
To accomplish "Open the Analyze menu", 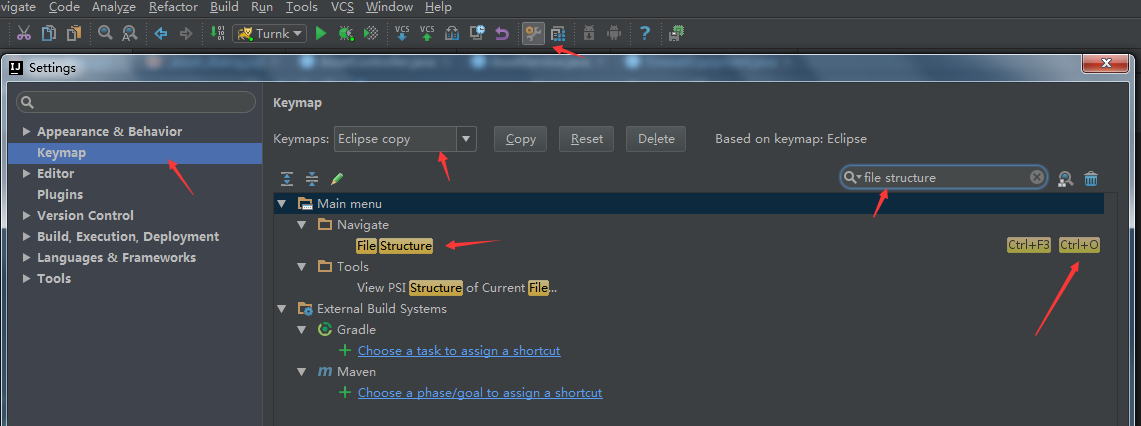I will click(114, 7).
